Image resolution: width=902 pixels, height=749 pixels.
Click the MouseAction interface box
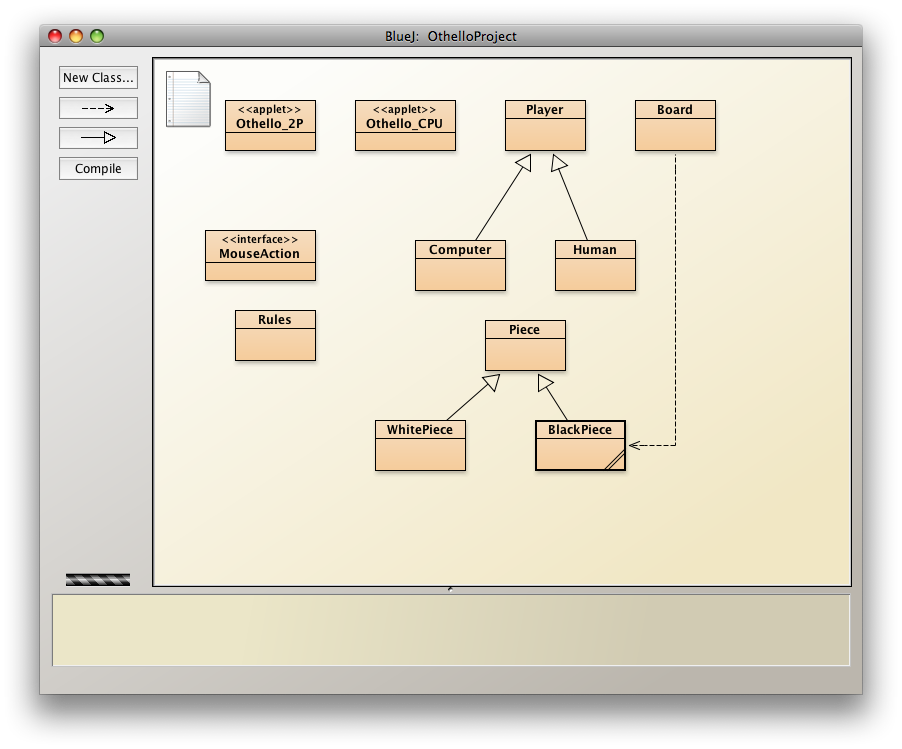click(260, 255)
